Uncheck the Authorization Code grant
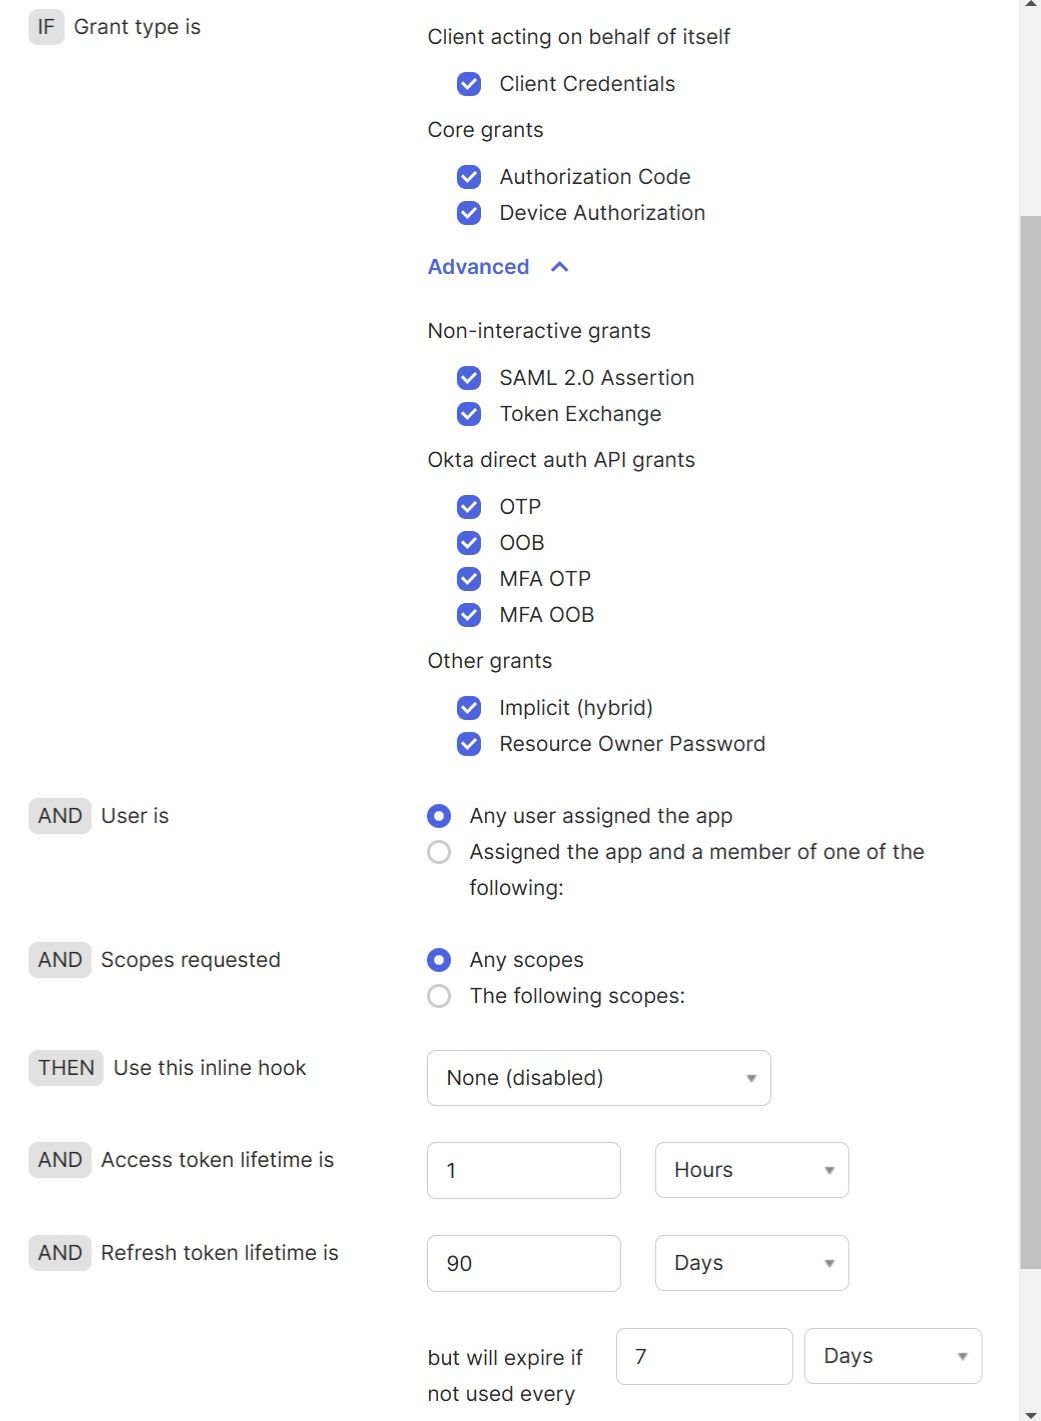 click(x=469, y=177)
